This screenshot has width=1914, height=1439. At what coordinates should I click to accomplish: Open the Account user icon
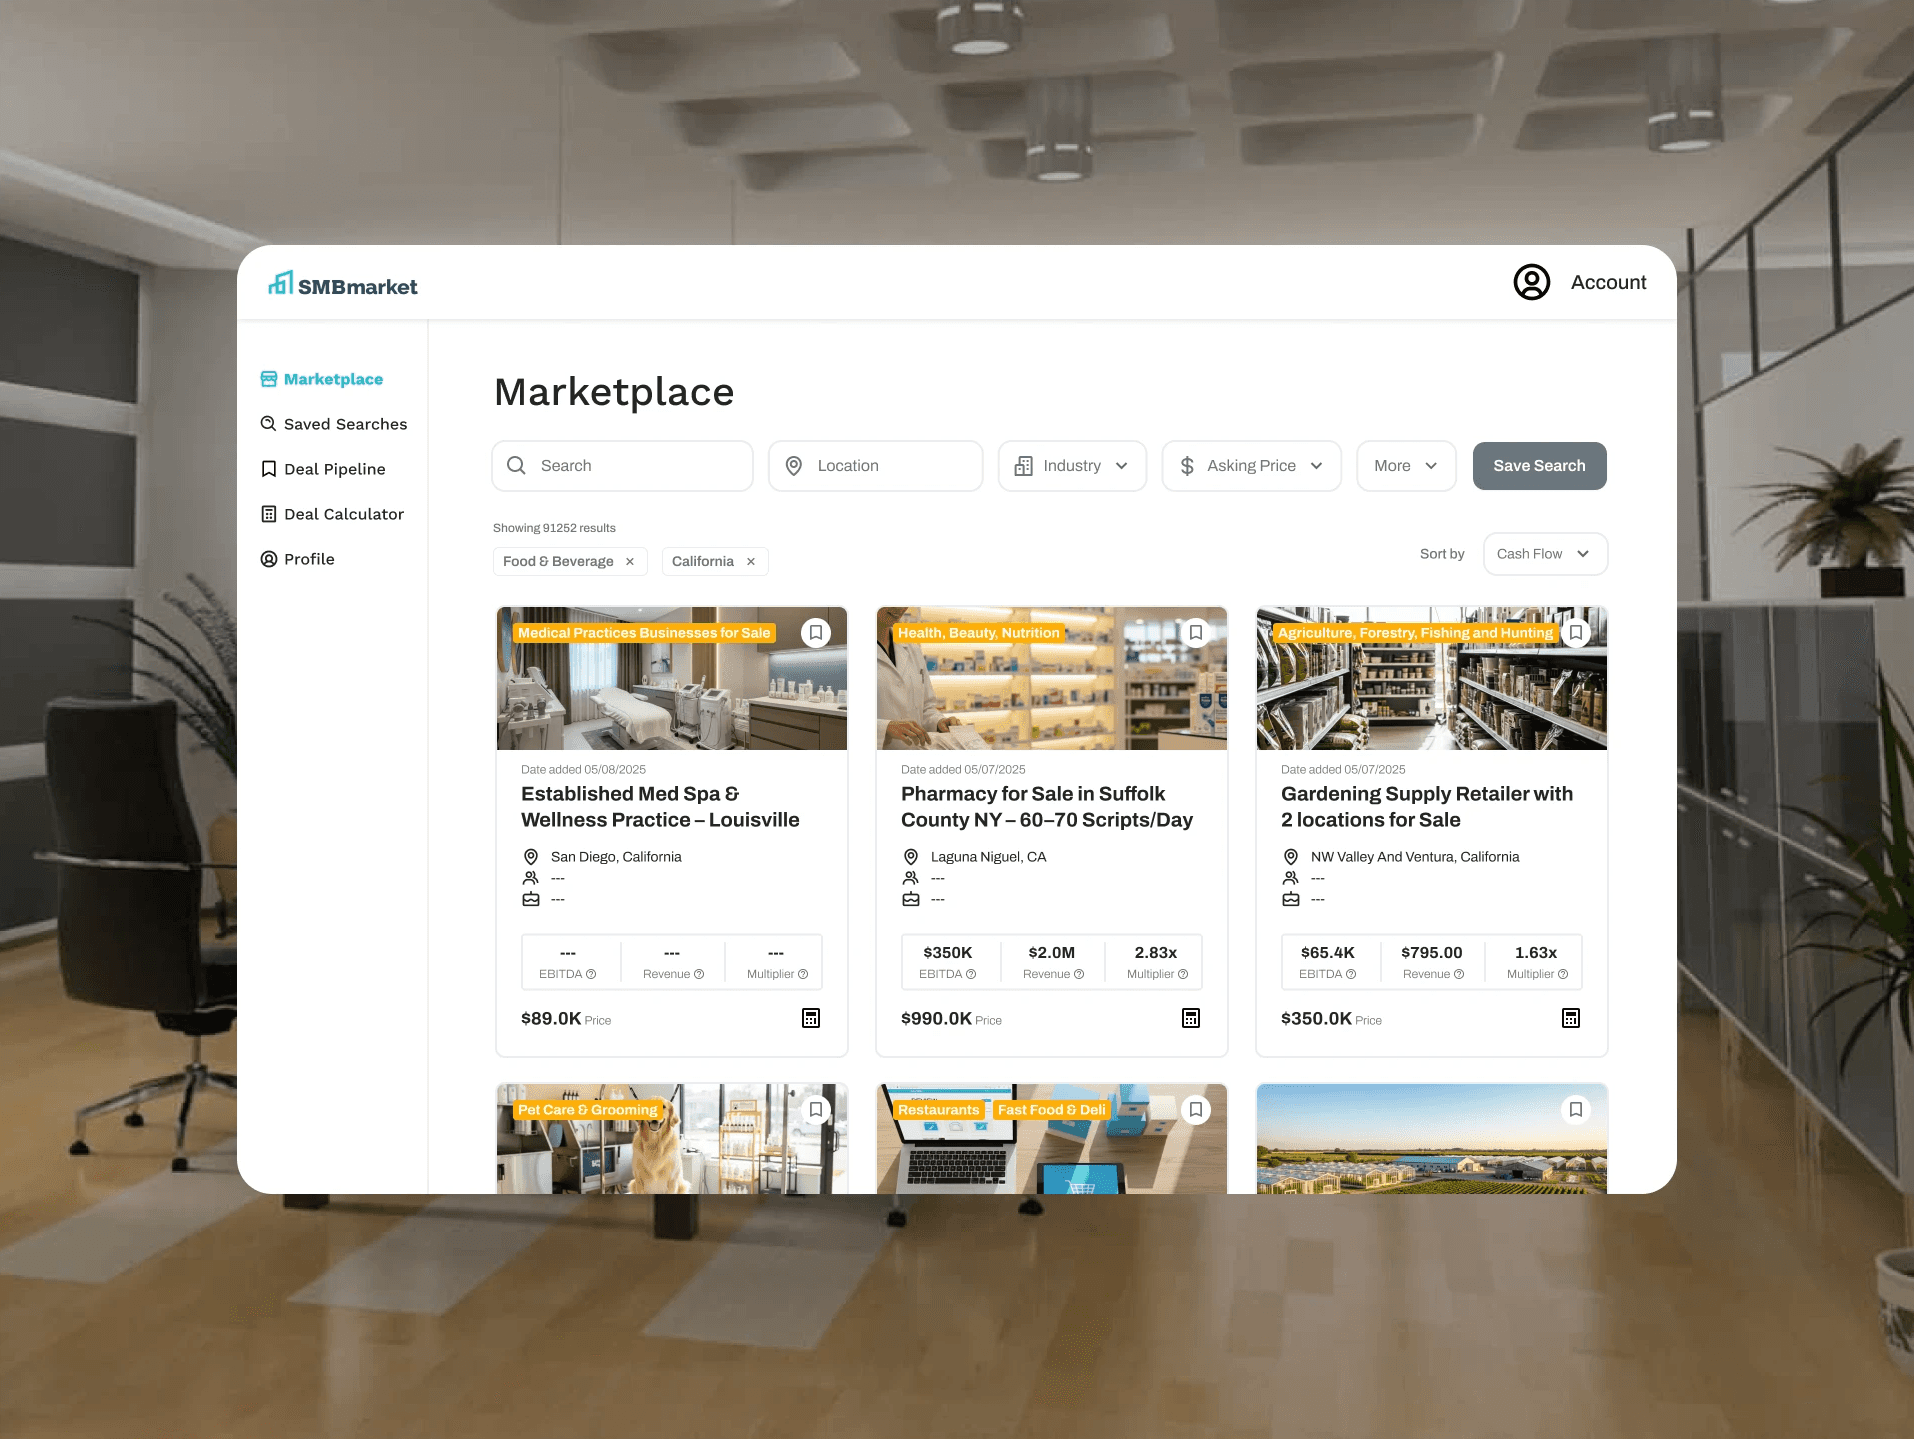tap(1531, 283)
